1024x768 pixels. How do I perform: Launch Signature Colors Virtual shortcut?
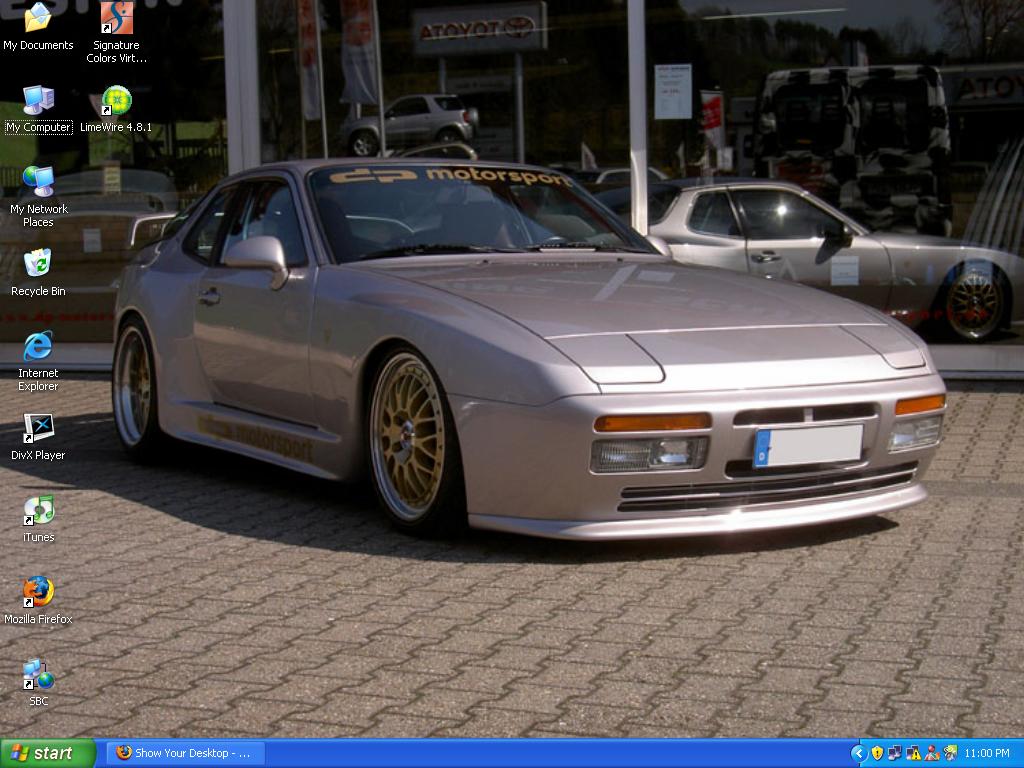click(x=116, y=18)
